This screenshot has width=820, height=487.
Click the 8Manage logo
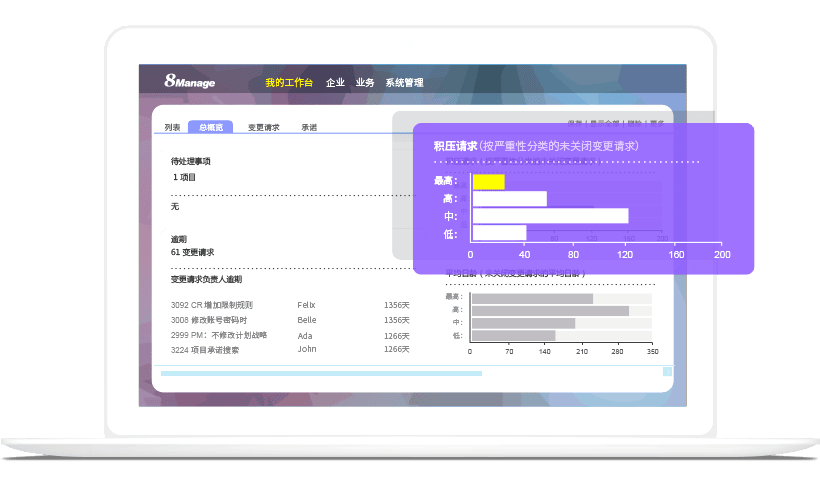click(189, 81)
